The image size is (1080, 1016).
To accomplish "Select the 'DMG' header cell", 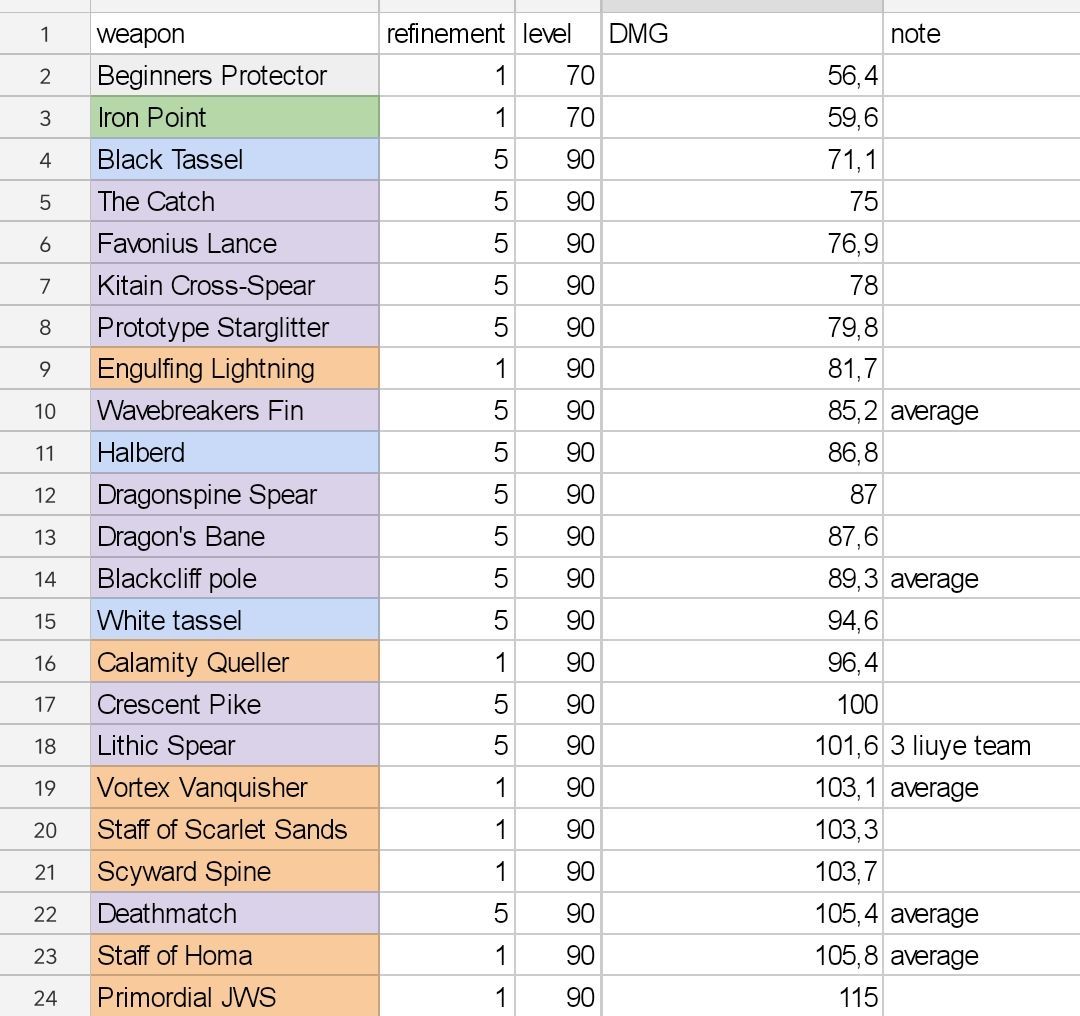I will tap(742, 34).
